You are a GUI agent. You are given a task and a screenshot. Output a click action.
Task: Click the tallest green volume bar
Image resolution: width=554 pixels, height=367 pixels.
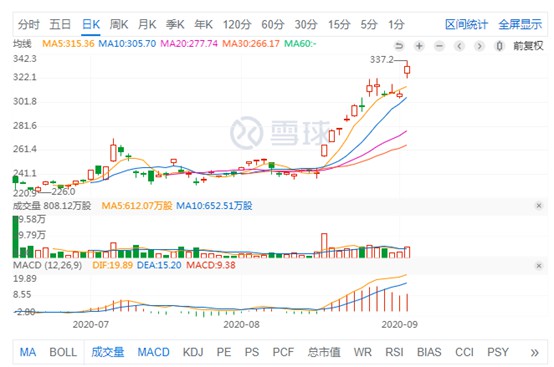coord(15,237)
